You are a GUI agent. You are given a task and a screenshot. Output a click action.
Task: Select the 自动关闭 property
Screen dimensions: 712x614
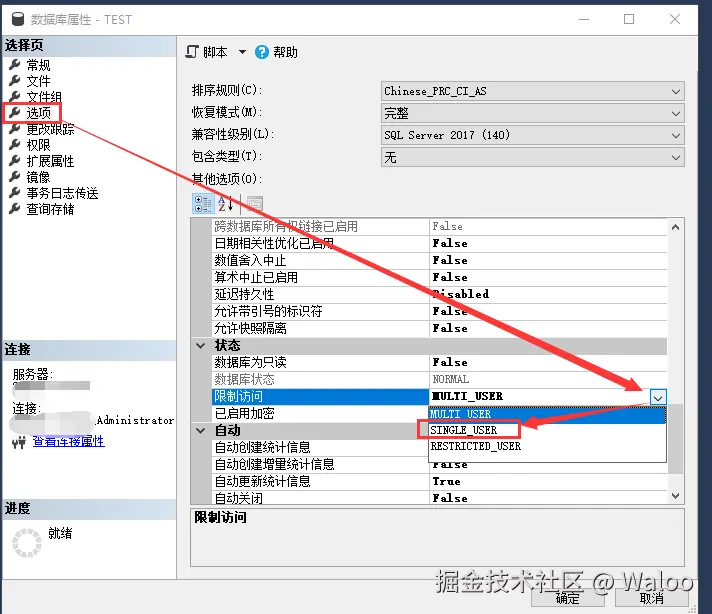coord(440,498)
